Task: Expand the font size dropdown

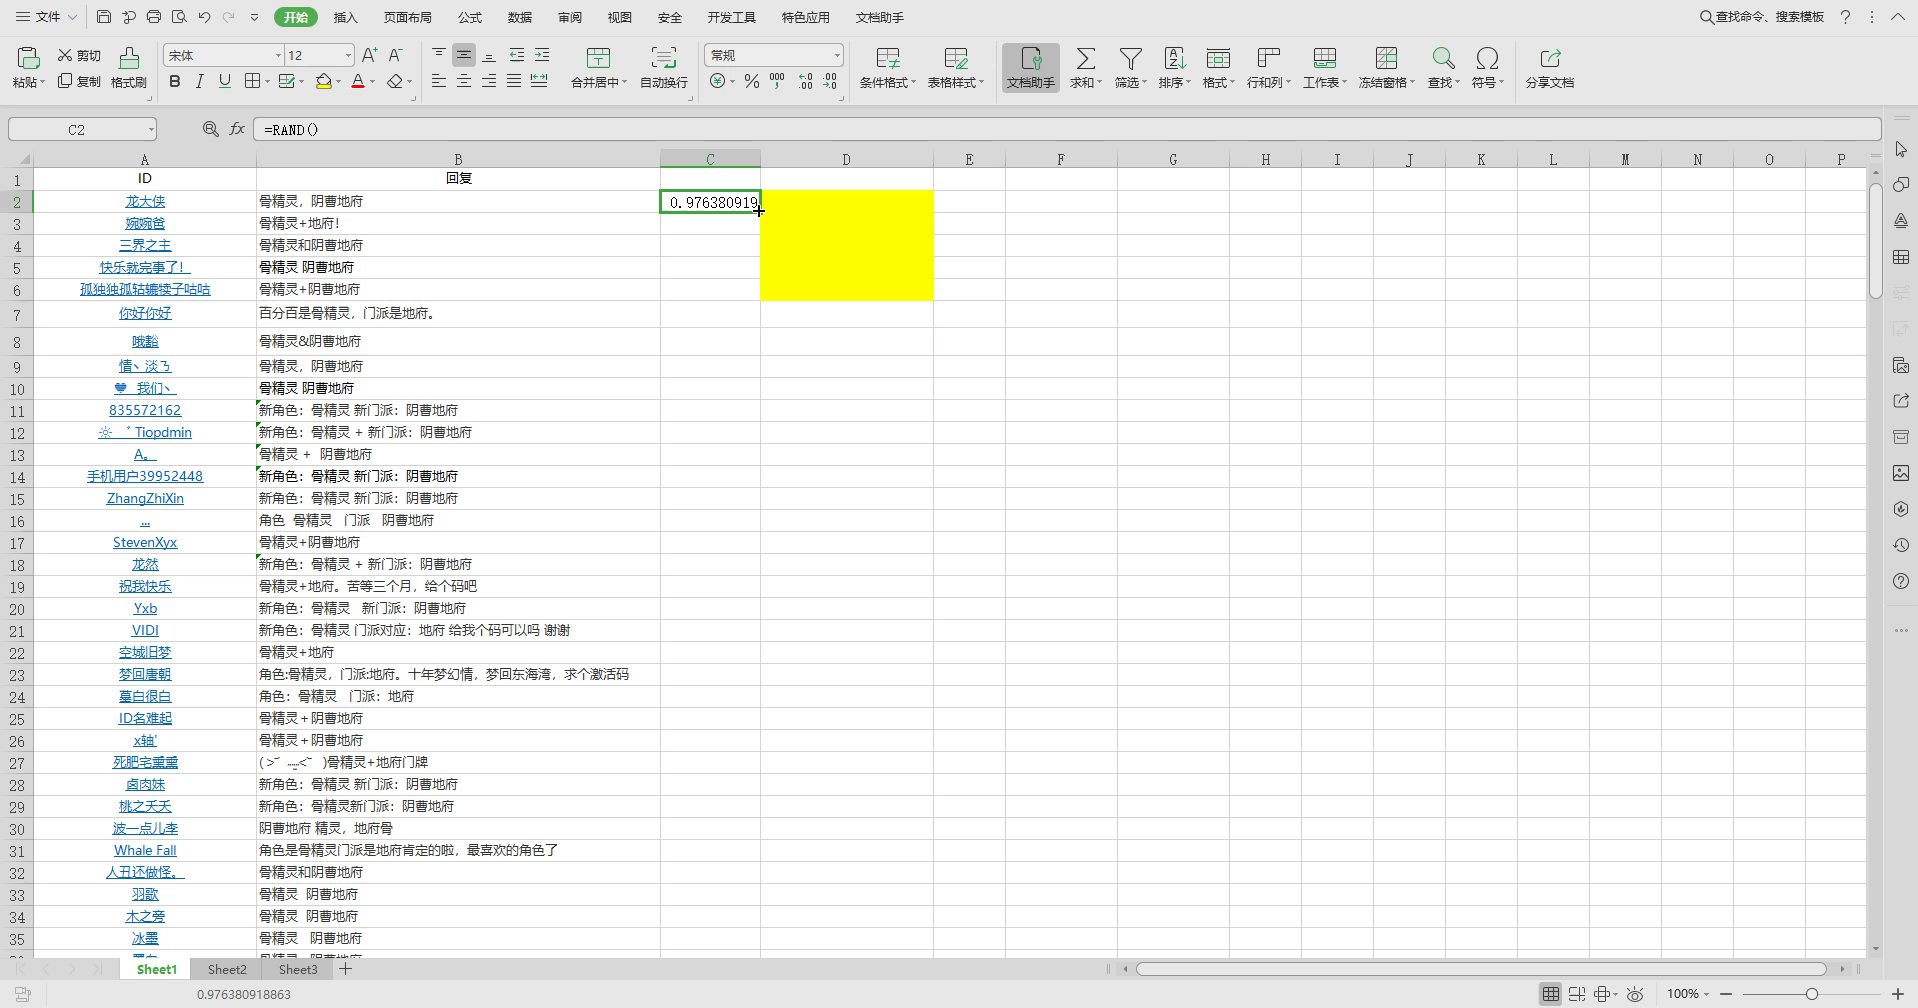Action: [348, 56]
